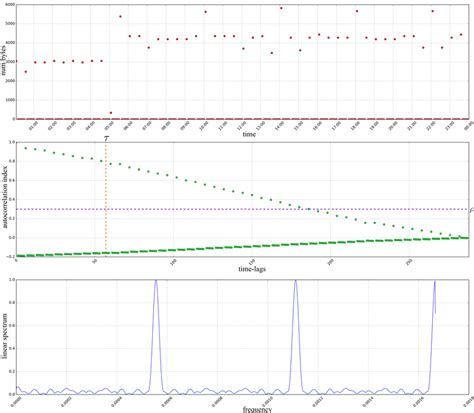Click the orange vertical dotted tau line
The height and width of the screenshot is (413, 474).
tap(106, 197)
